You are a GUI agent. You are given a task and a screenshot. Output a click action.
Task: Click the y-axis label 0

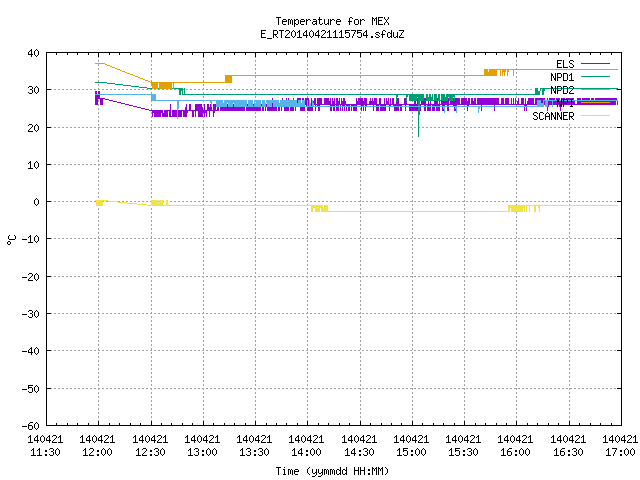36,202
